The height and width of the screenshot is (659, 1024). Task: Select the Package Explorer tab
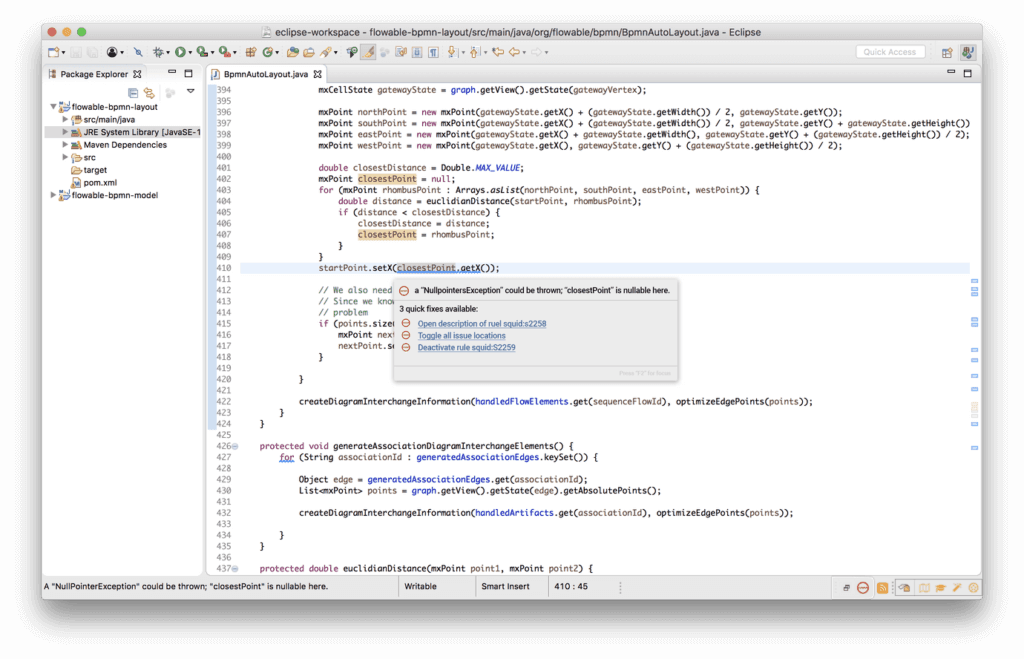coord(93,74)
